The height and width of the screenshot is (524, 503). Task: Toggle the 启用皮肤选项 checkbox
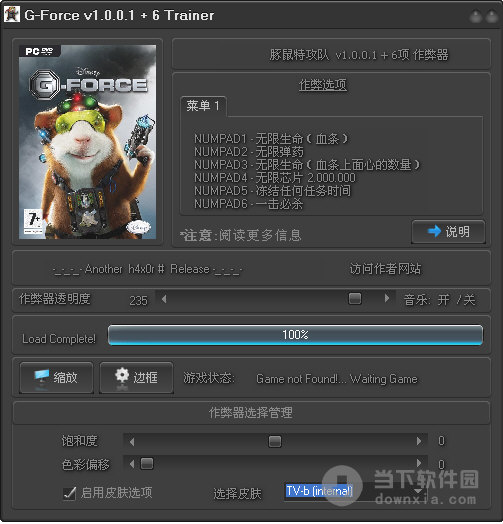coord(69,493)
